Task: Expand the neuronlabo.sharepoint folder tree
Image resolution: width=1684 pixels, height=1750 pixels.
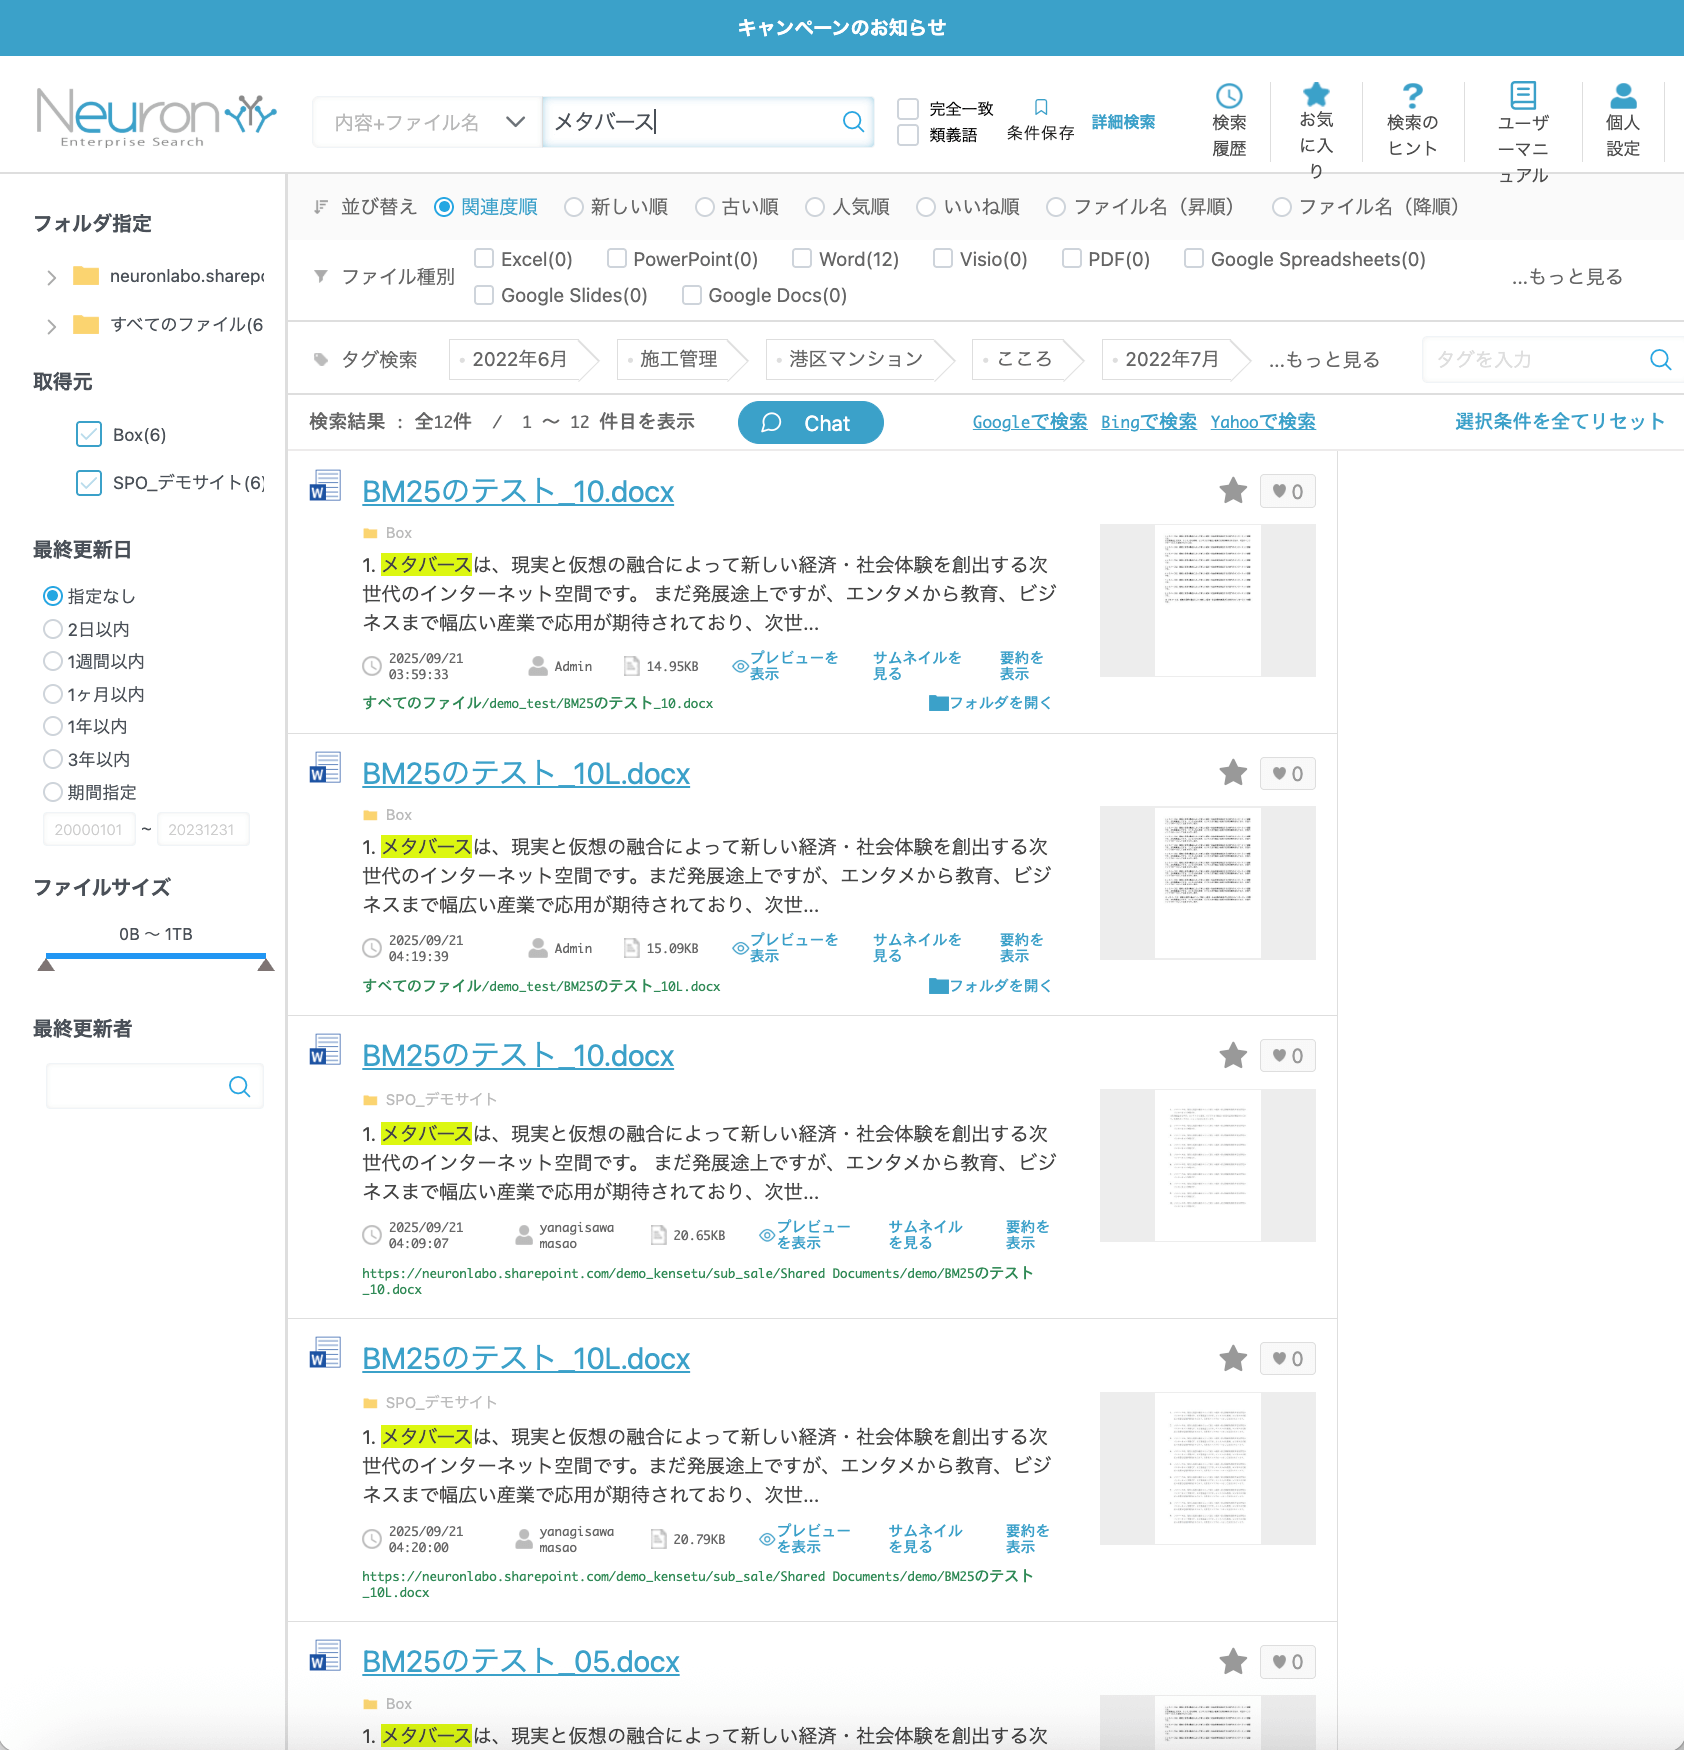Action: [x=52, y=277]
